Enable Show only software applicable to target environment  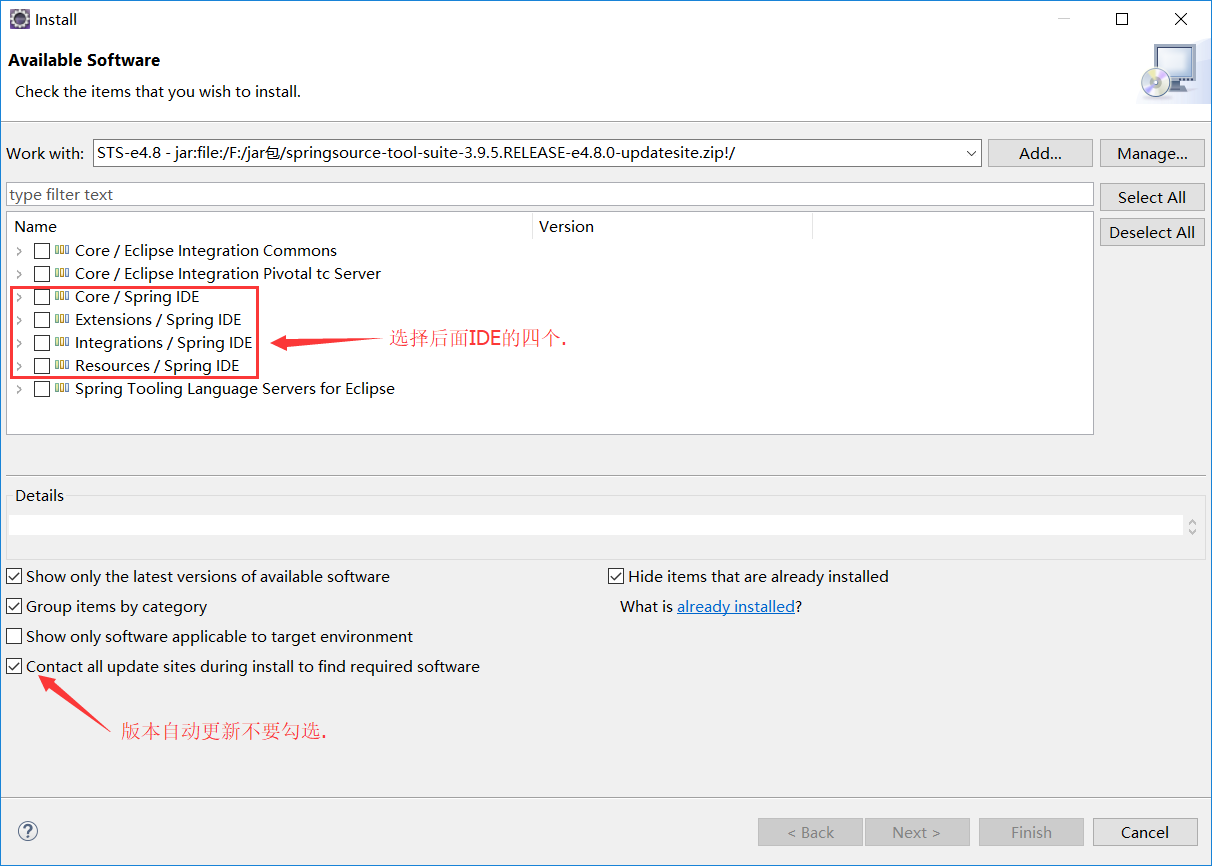(x=14, y=636)
